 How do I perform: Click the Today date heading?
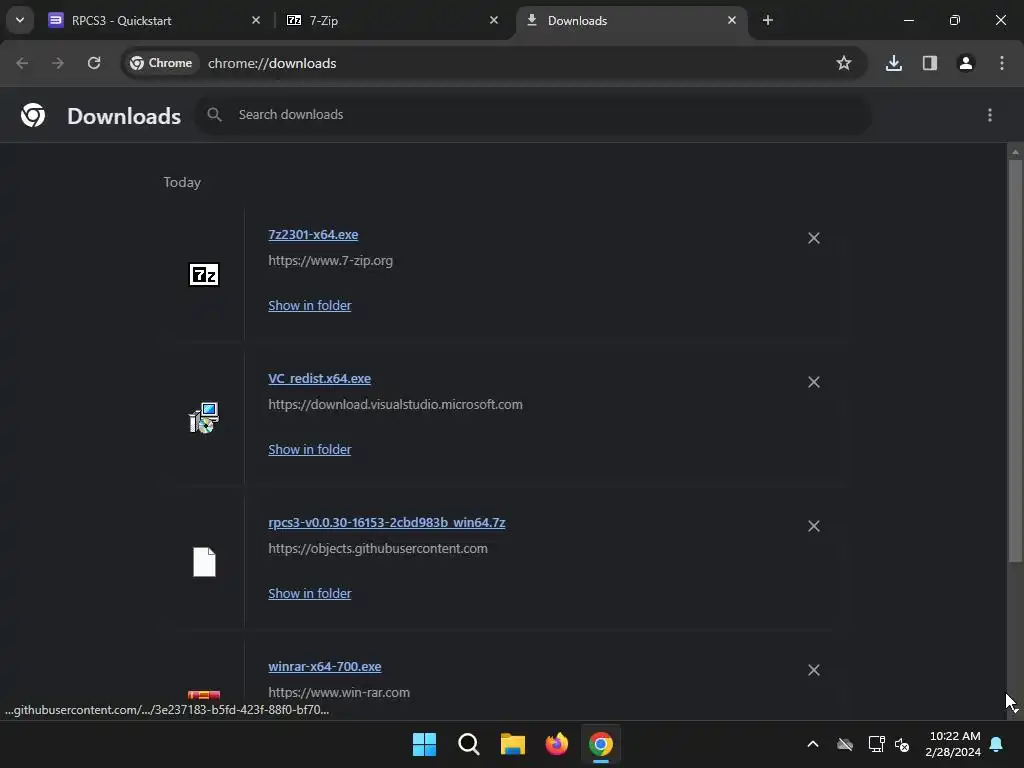[x=182, y=182]
